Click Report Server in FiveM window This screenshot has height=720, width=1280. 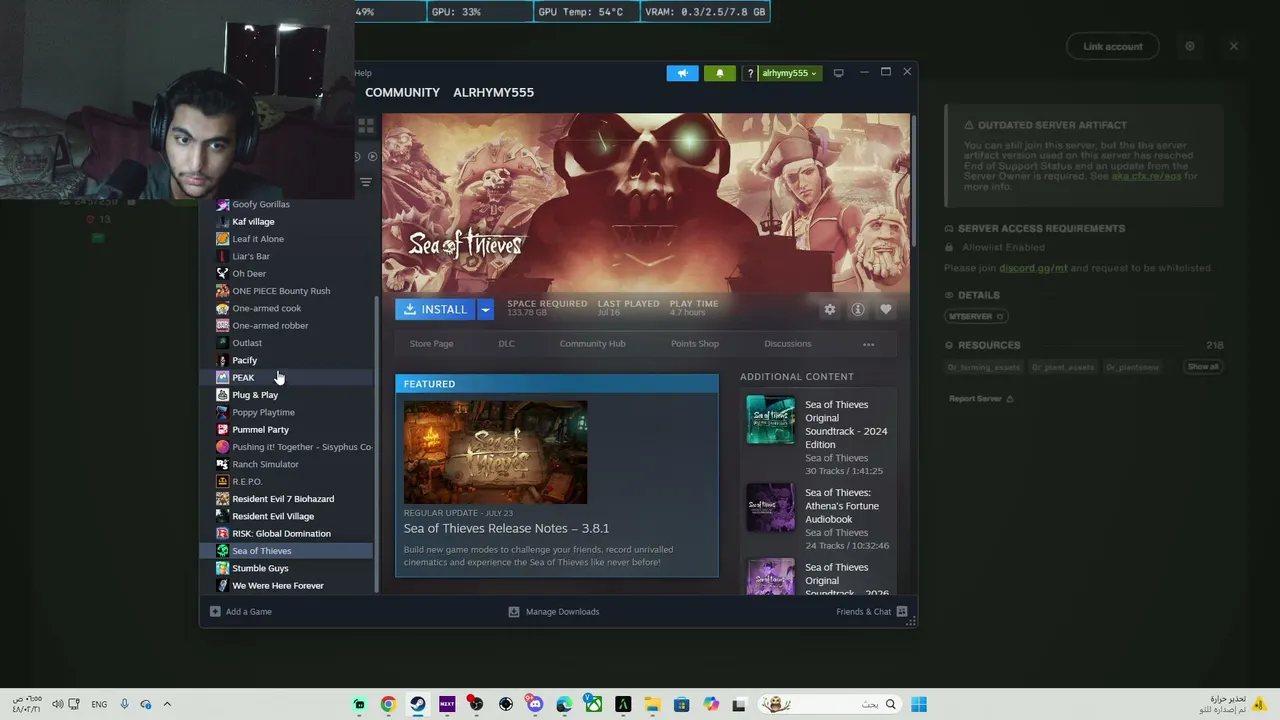coord(981,399)
